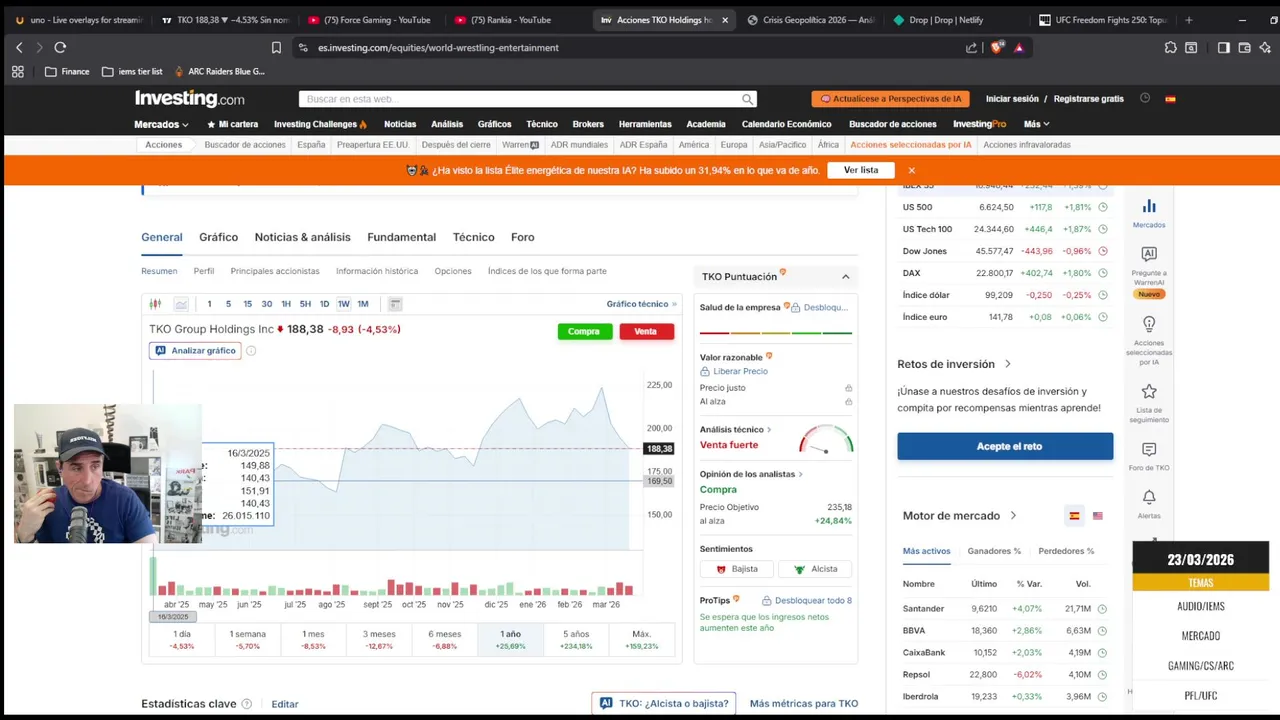
Task: Vote Bajista sentiment
Action: click(x=736, y=569)
